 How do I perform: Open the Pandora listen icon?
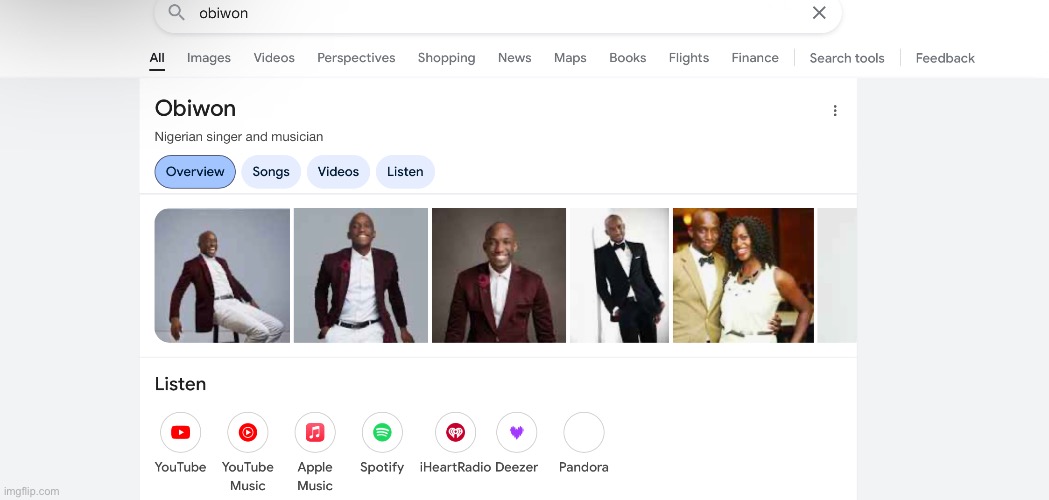point(584,433)
